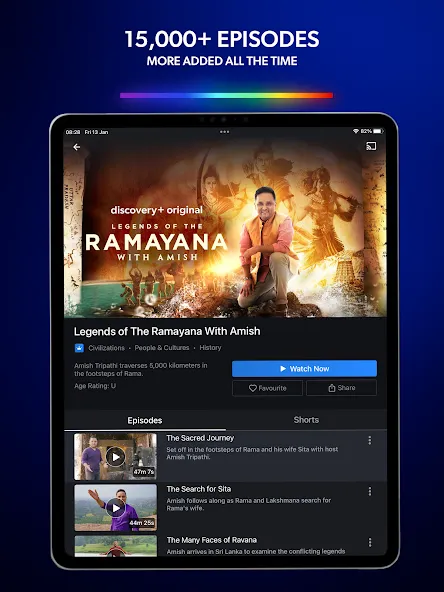Open options menu for The Search for Sita

[370, 491]
